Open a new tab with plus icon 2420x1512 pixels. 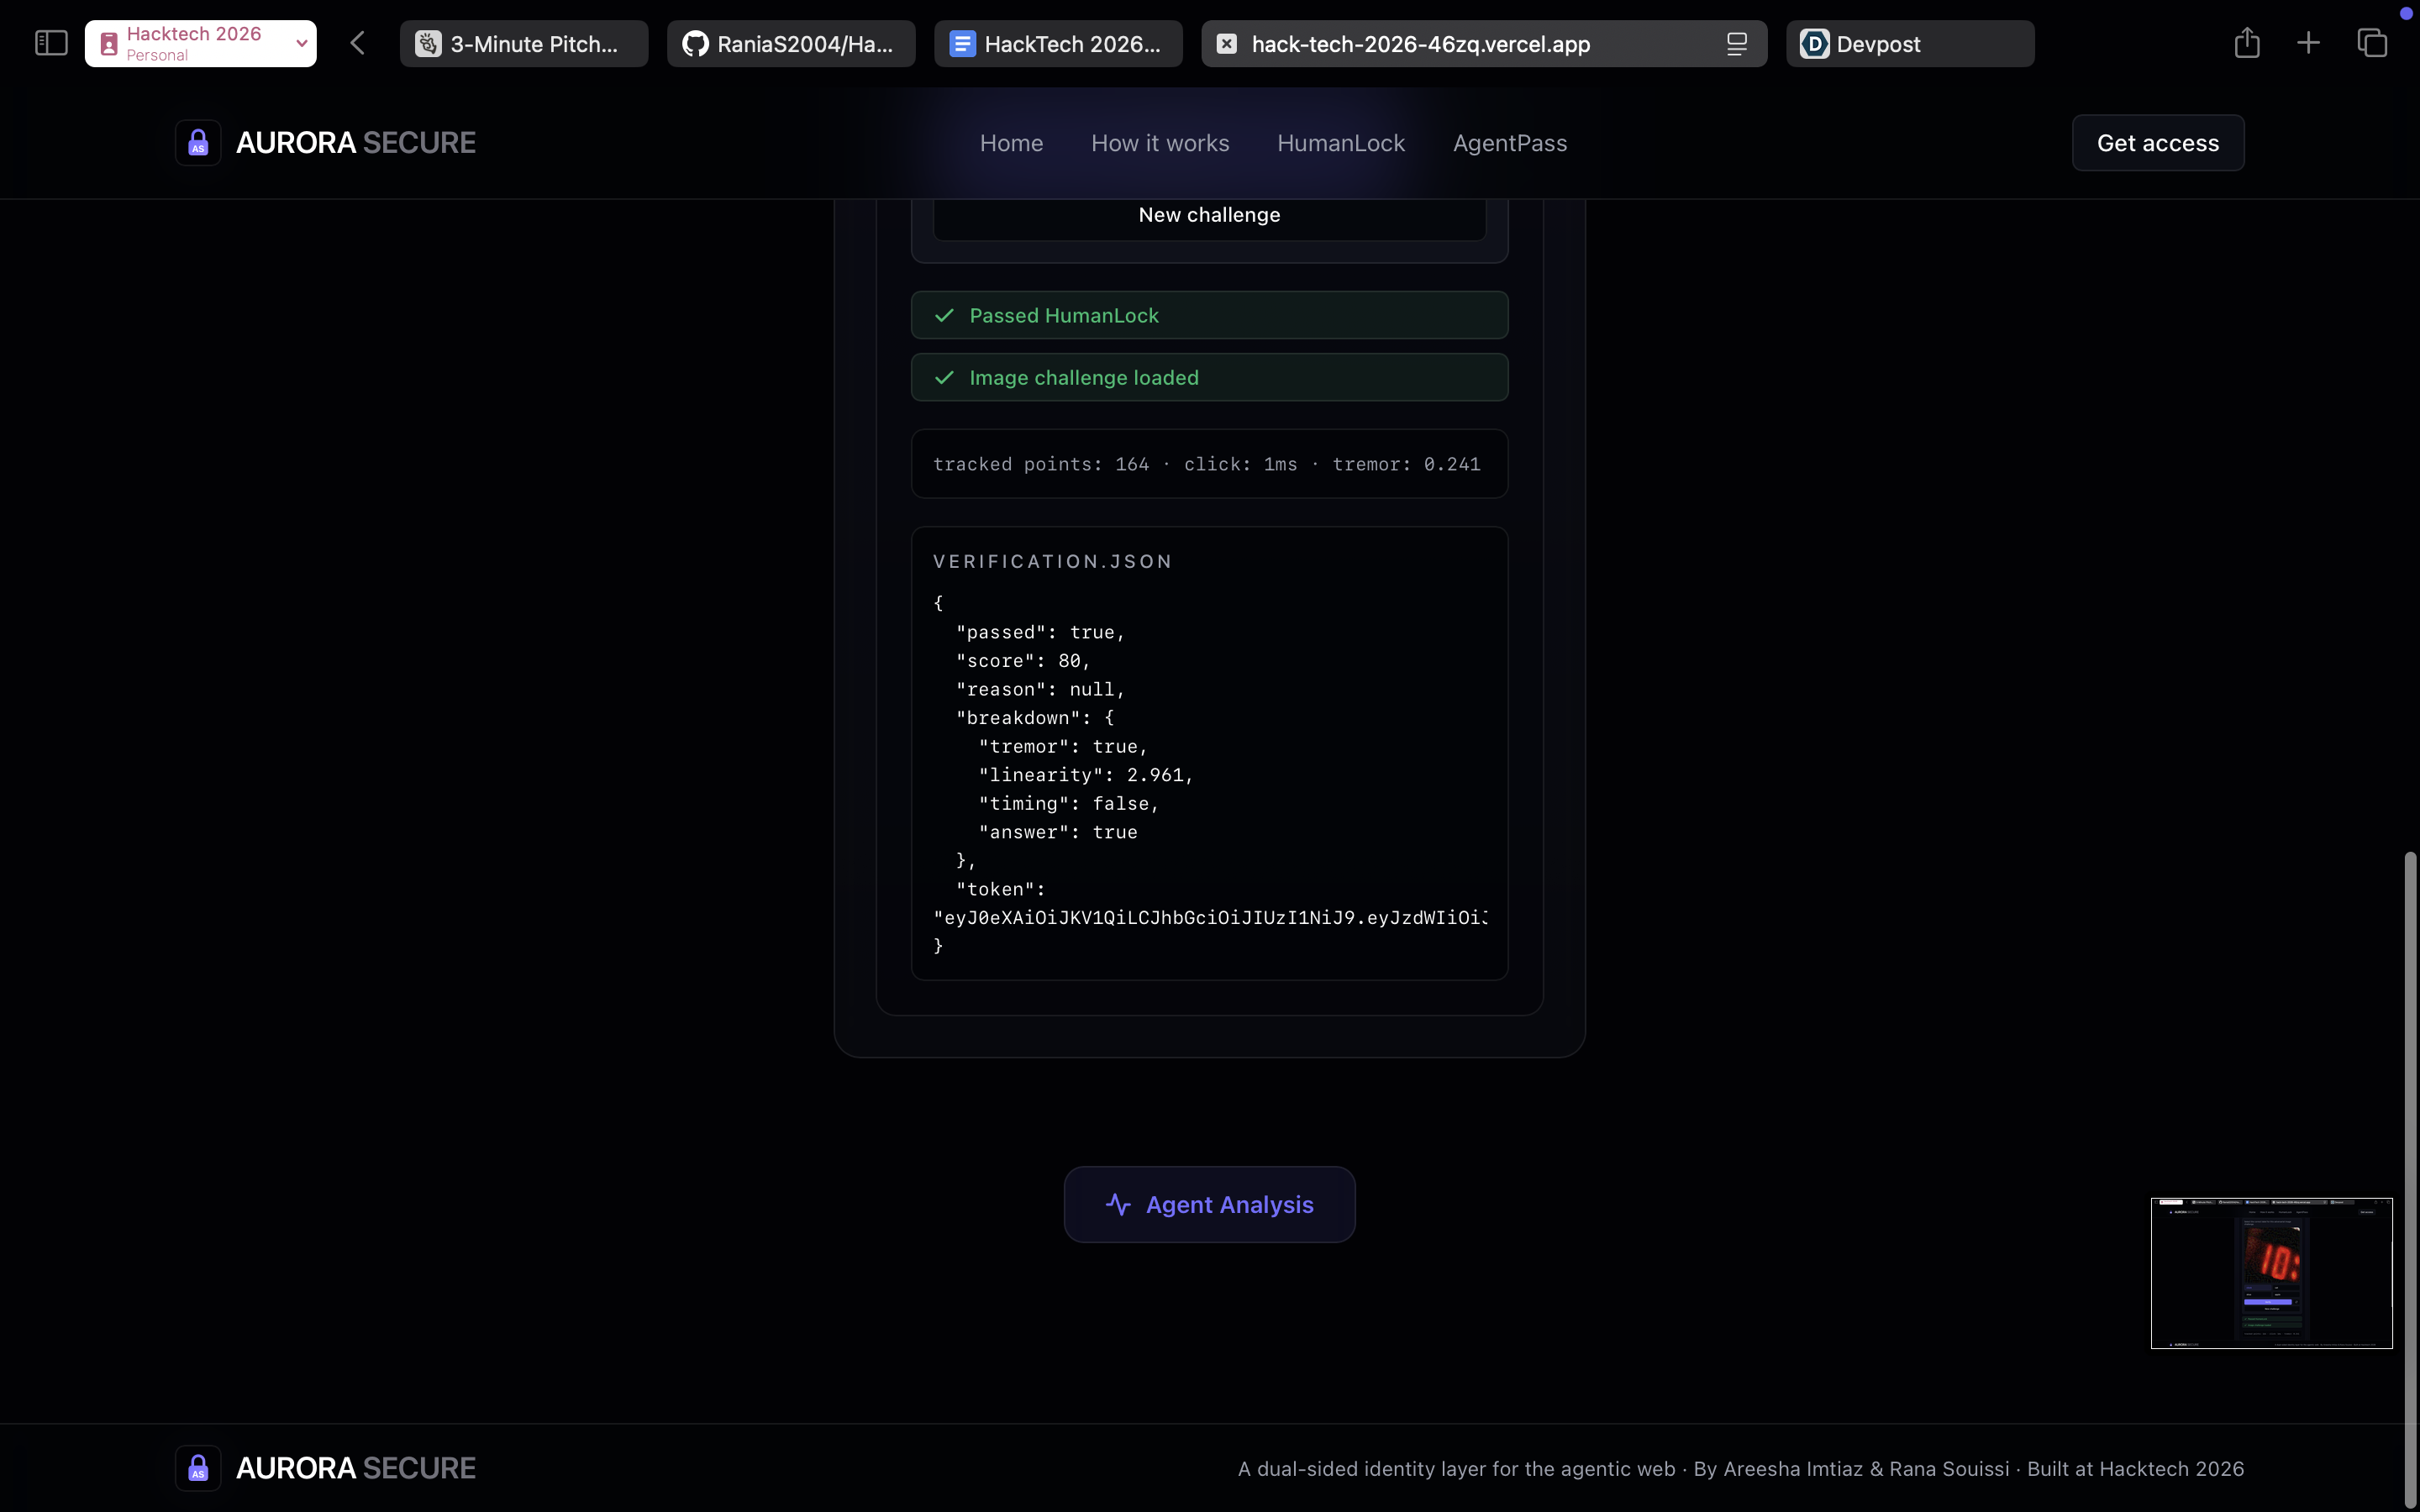pos(2308,43)
